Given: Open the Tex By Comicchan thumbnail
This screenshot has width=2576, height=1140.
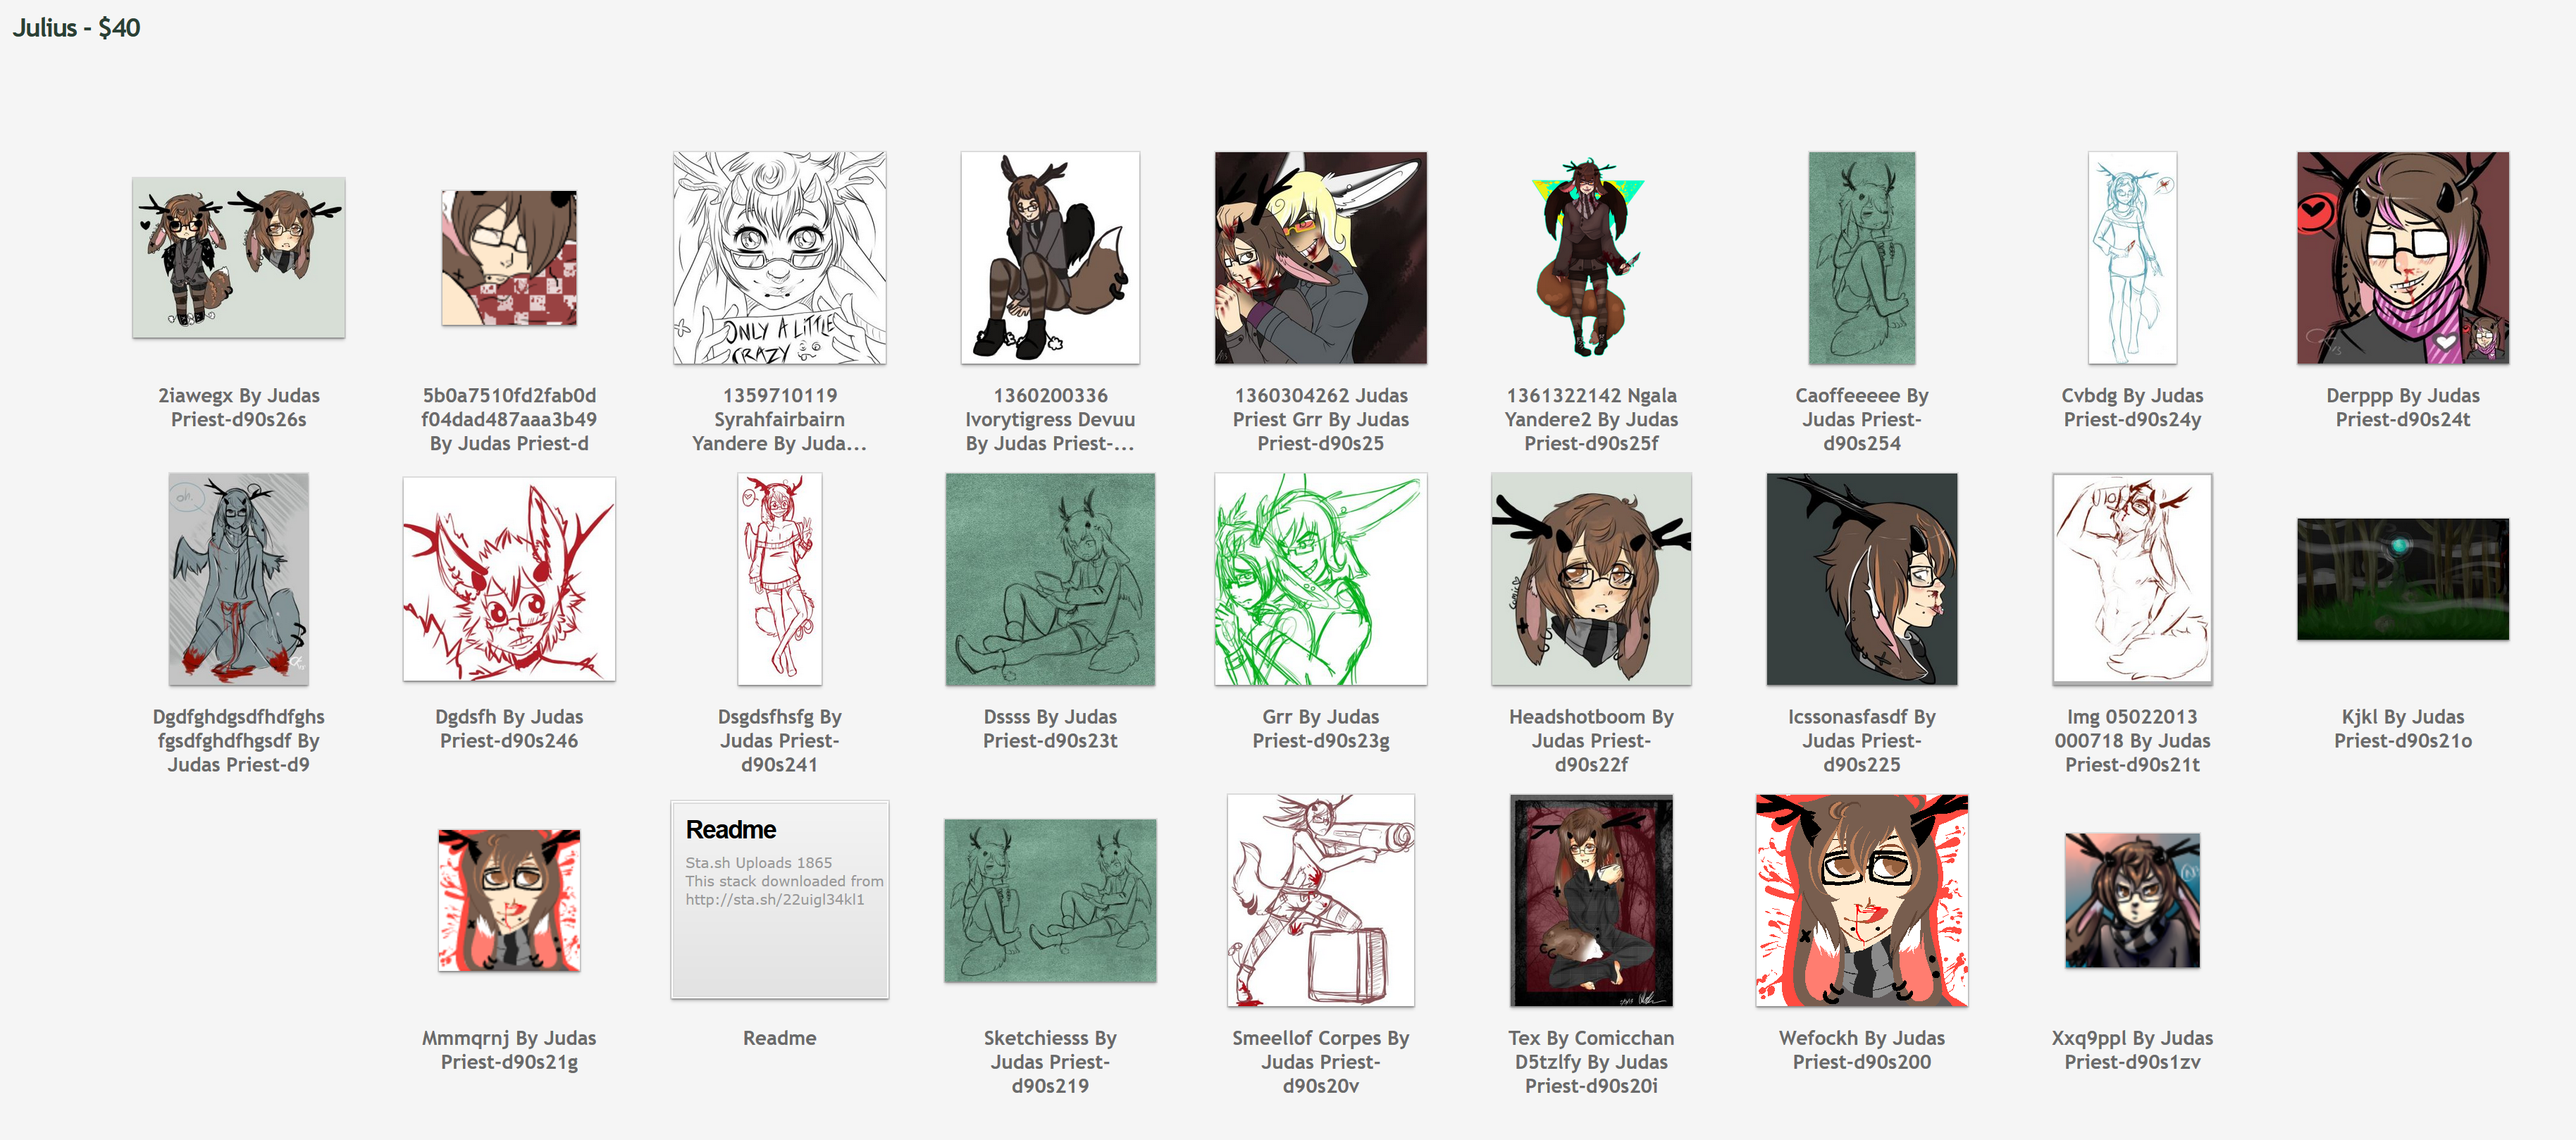Looking at the screenshot, I should pyautogui.click(x=1591, y=900).
